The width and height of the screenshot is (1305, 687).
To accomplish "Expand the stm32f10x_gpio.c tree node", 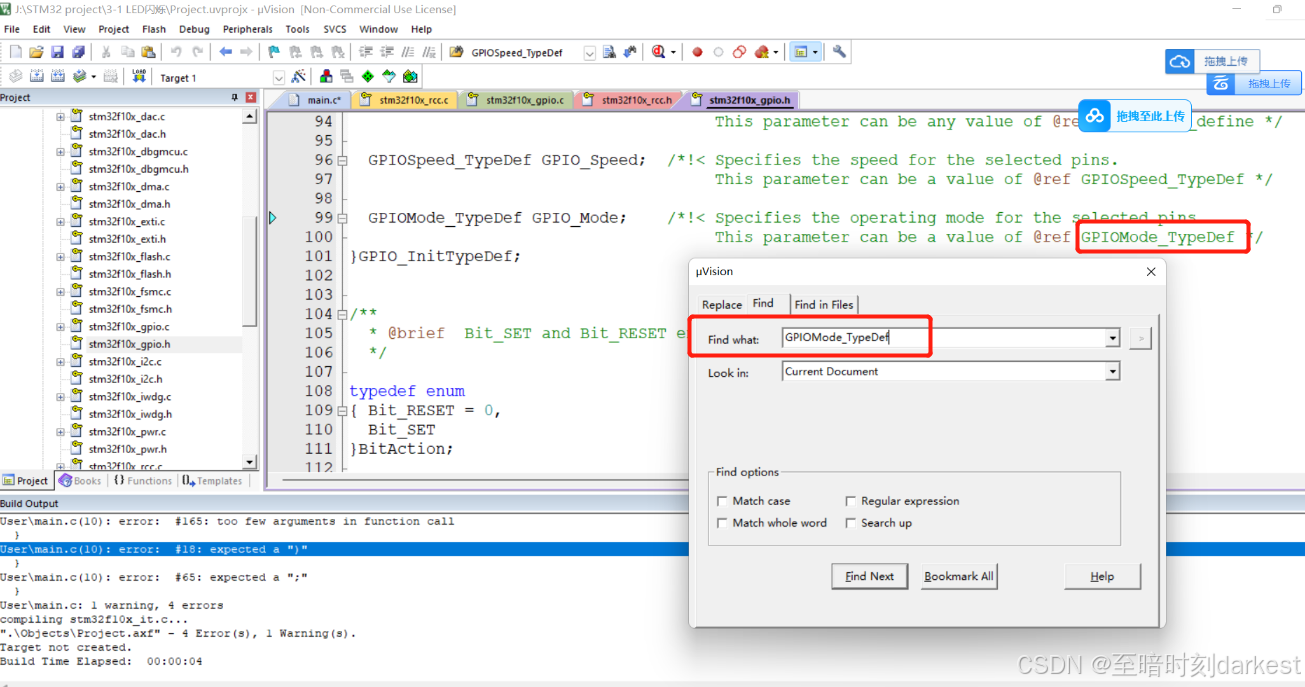I will [x=60, y=327].
